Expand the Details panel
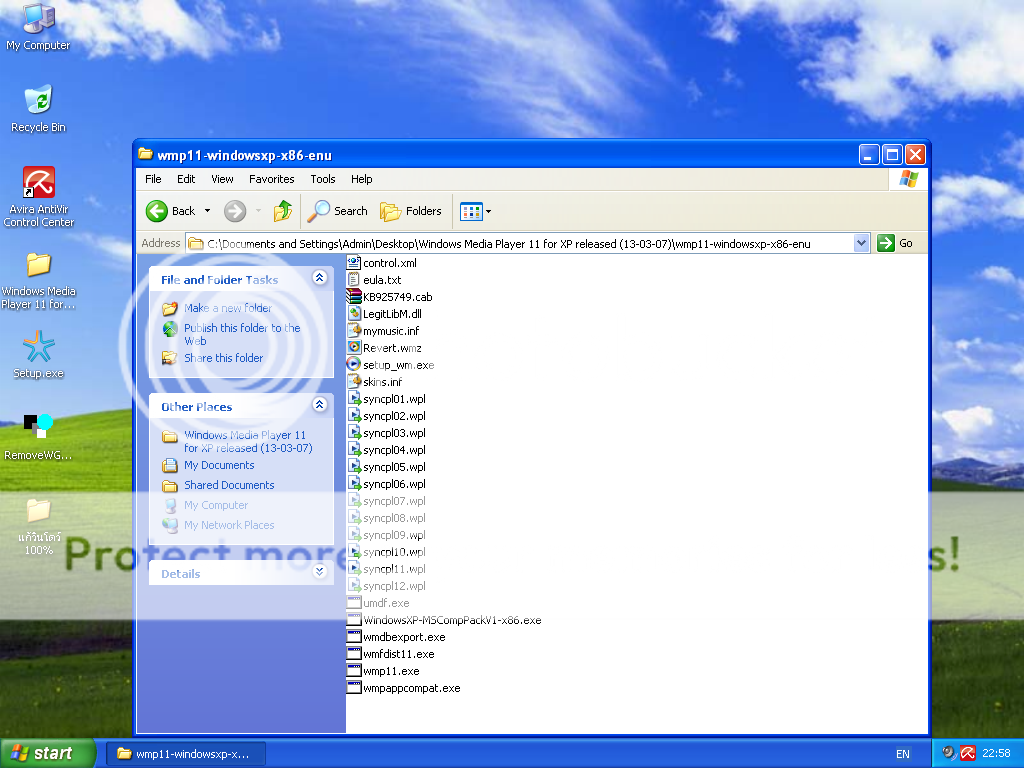Image resolution: width=1024 pixels, height=768 pixels. (x=319, y=571)
